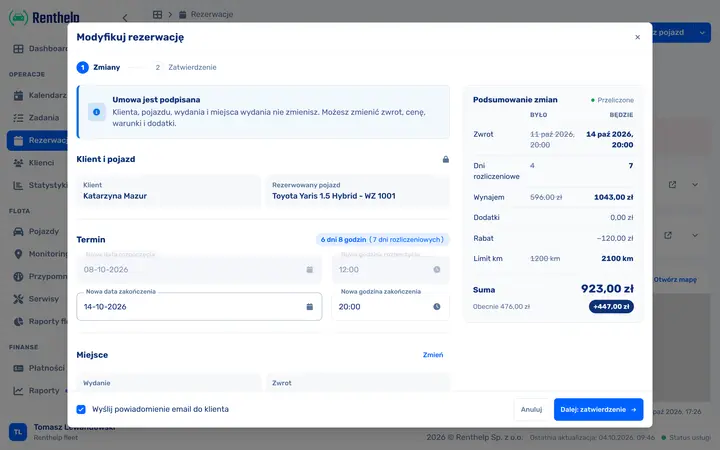Click the lock icon next to Klient i pojazd
This screenshot has width=720, height=450.
coord(445,159)
